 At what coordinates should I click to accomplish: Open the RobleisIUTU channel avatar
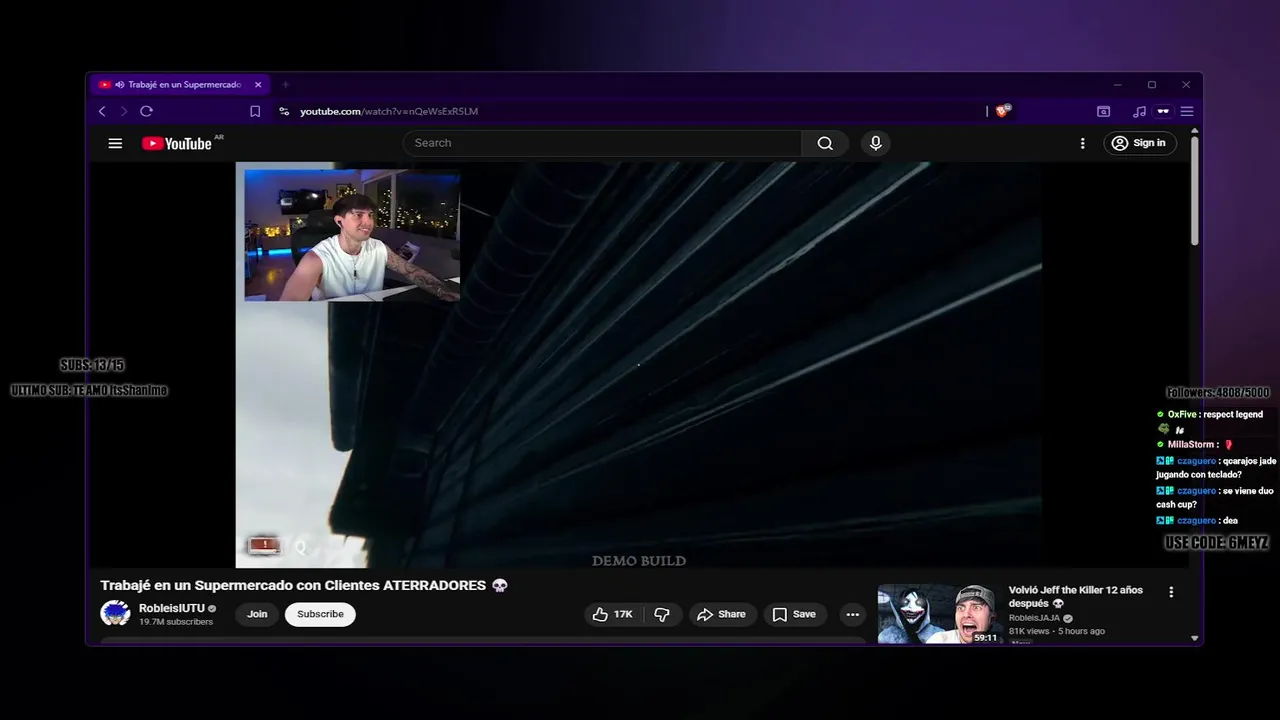pyautogui.click(x=115, y=613)
